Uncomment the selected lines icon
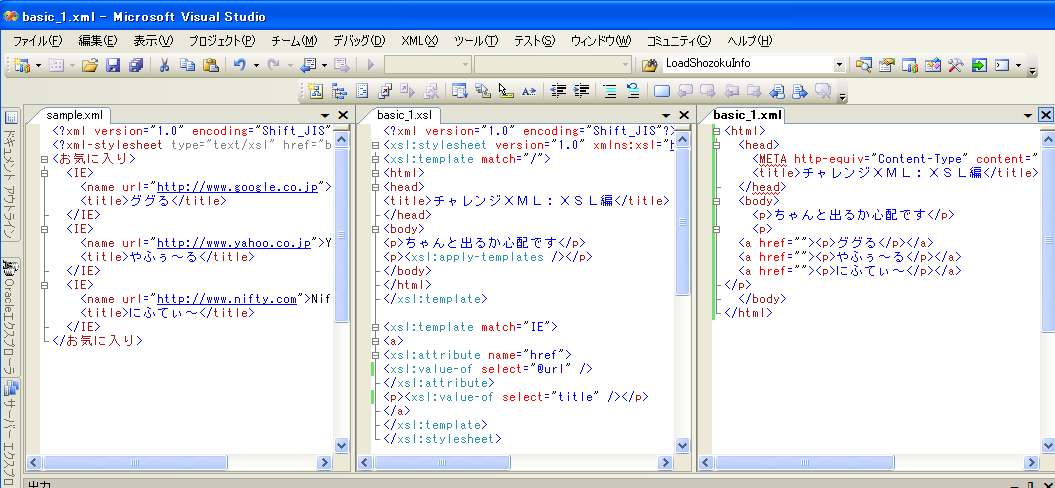Image resolution: width=1055 pixels, height=488 pixels. click(632, 91)
